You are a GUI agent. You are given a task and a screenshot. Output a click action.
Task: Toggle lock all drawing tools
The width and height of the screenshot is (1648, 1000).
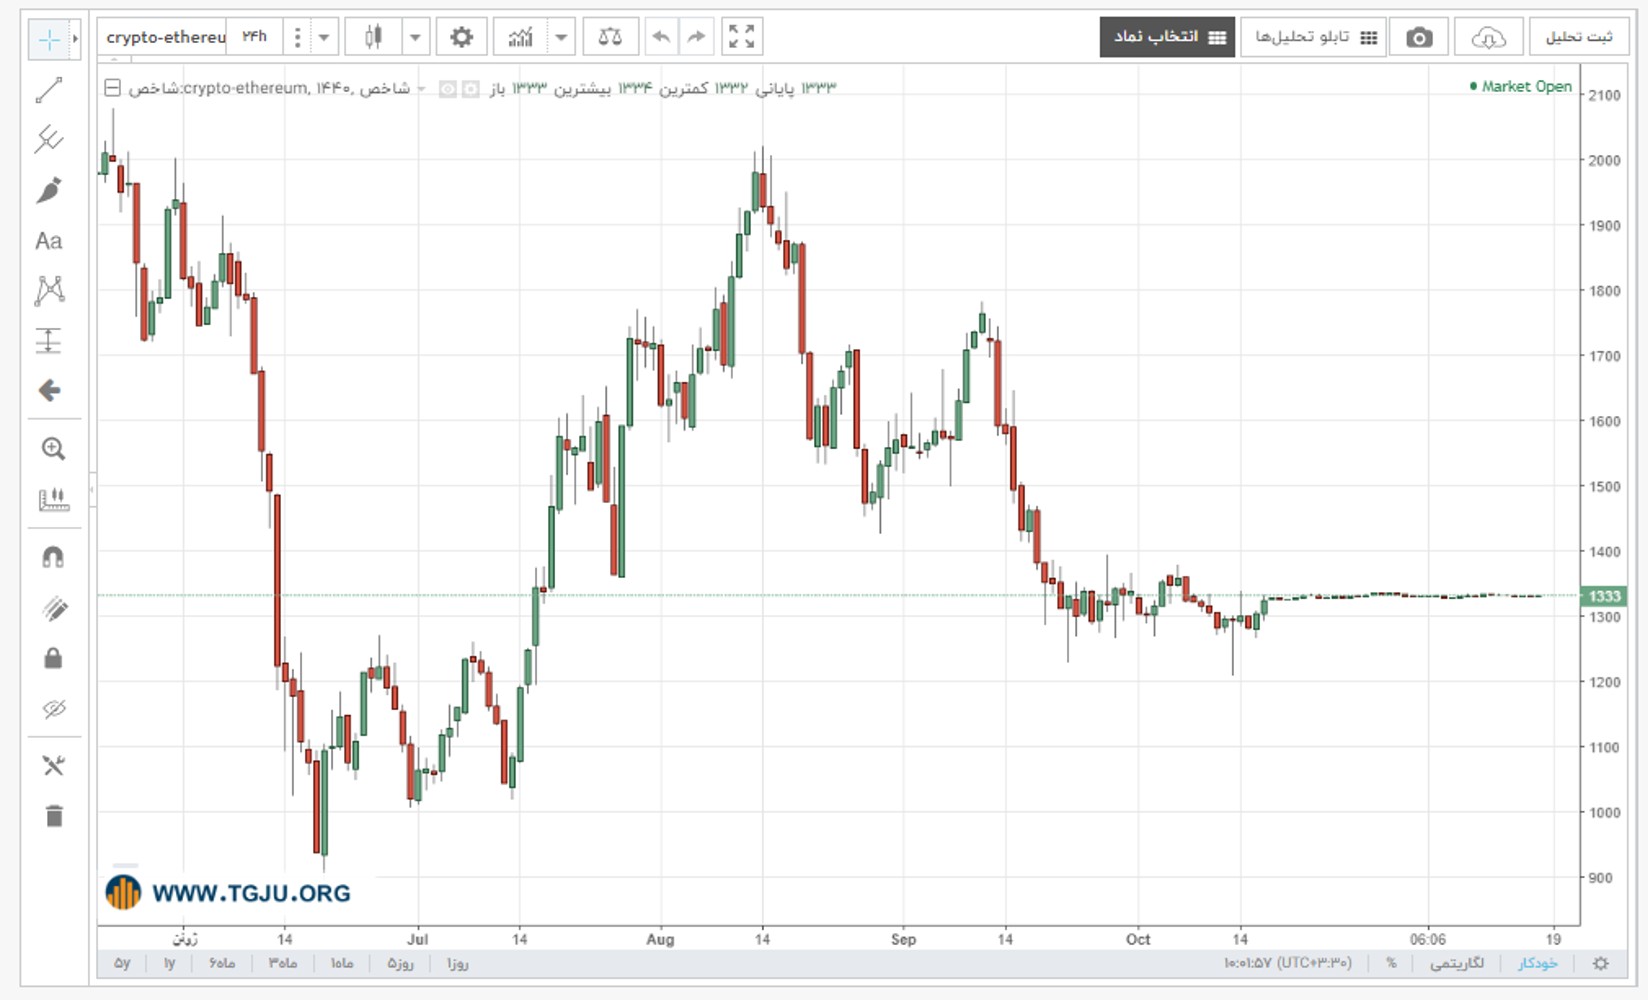point(54,657)
